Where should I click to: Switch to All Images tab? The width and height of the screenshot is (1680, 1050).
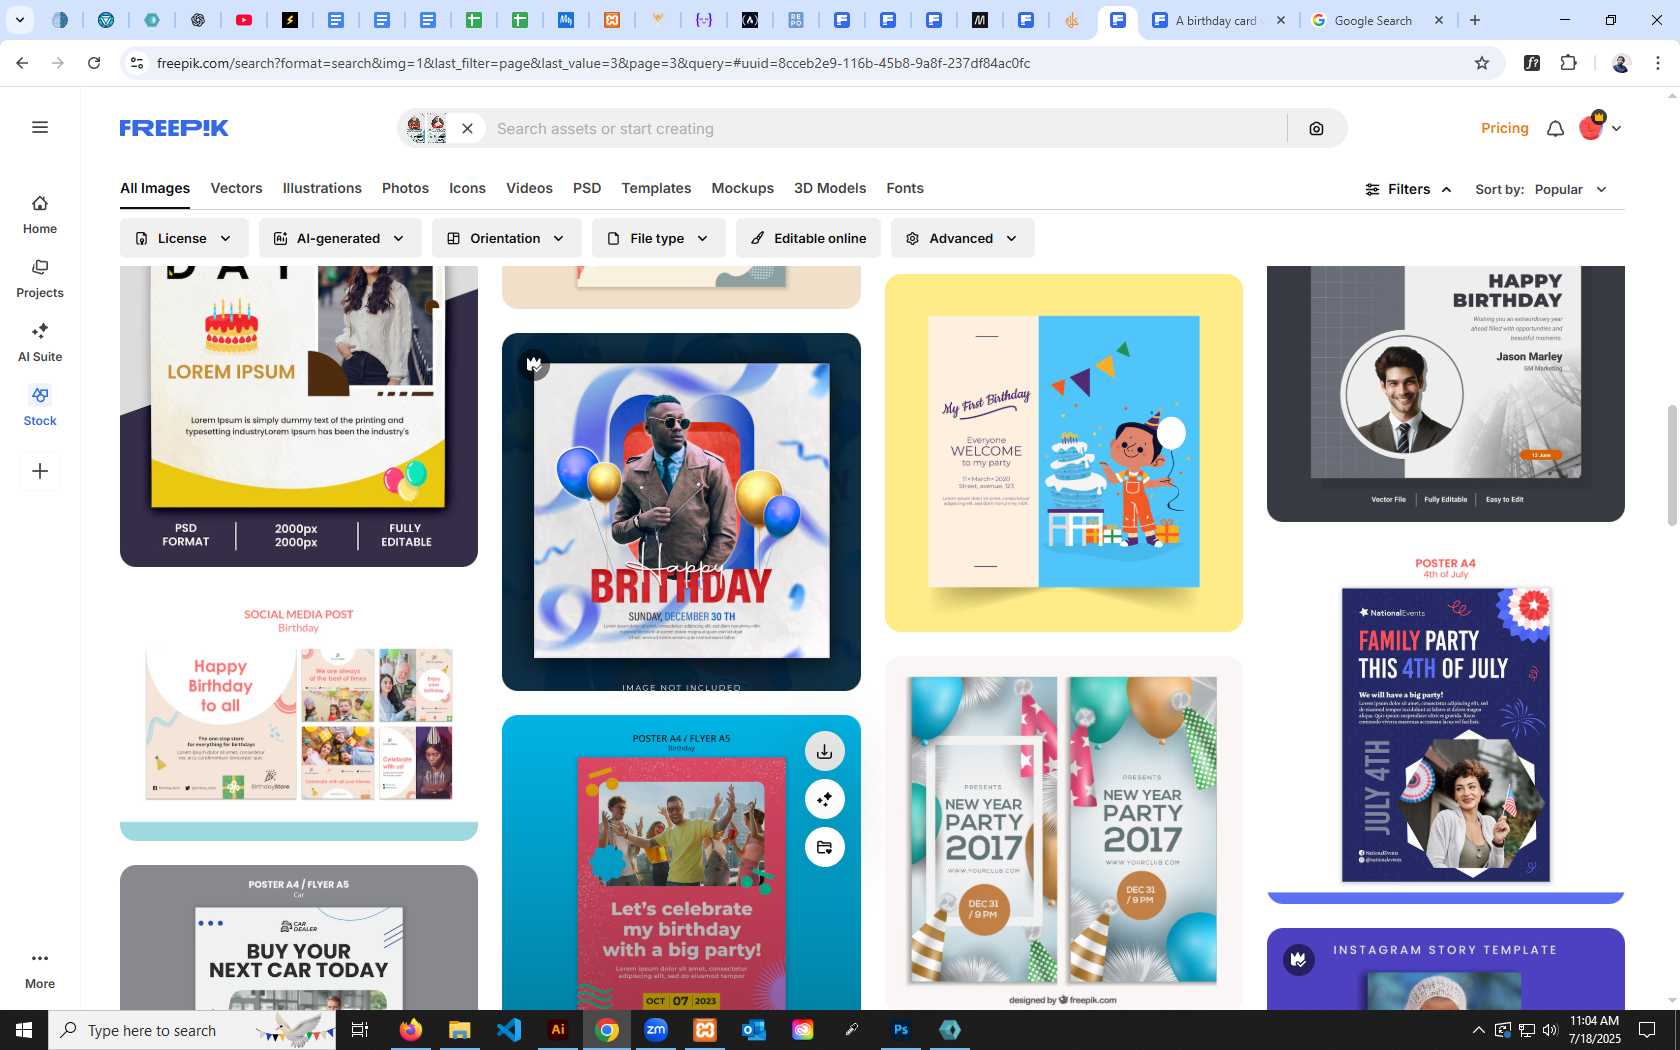(155, 188)
